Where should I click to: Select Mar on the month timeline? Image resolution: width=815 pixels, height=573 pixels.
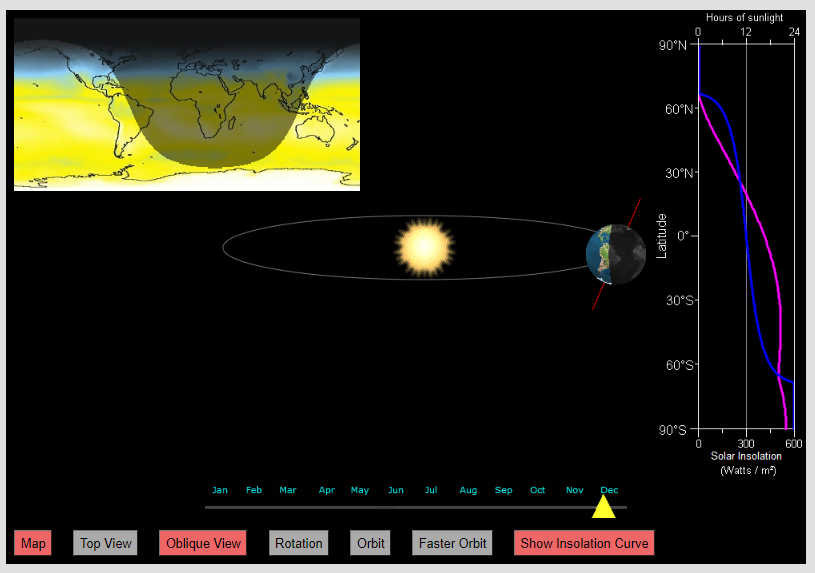click(x=288, y=490)
